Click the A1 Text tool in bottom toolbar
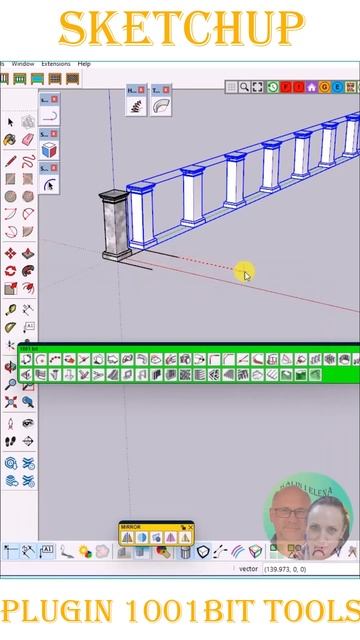Image resolution: width=360 pixels, height=640 pixels. [x=46, y=551]
